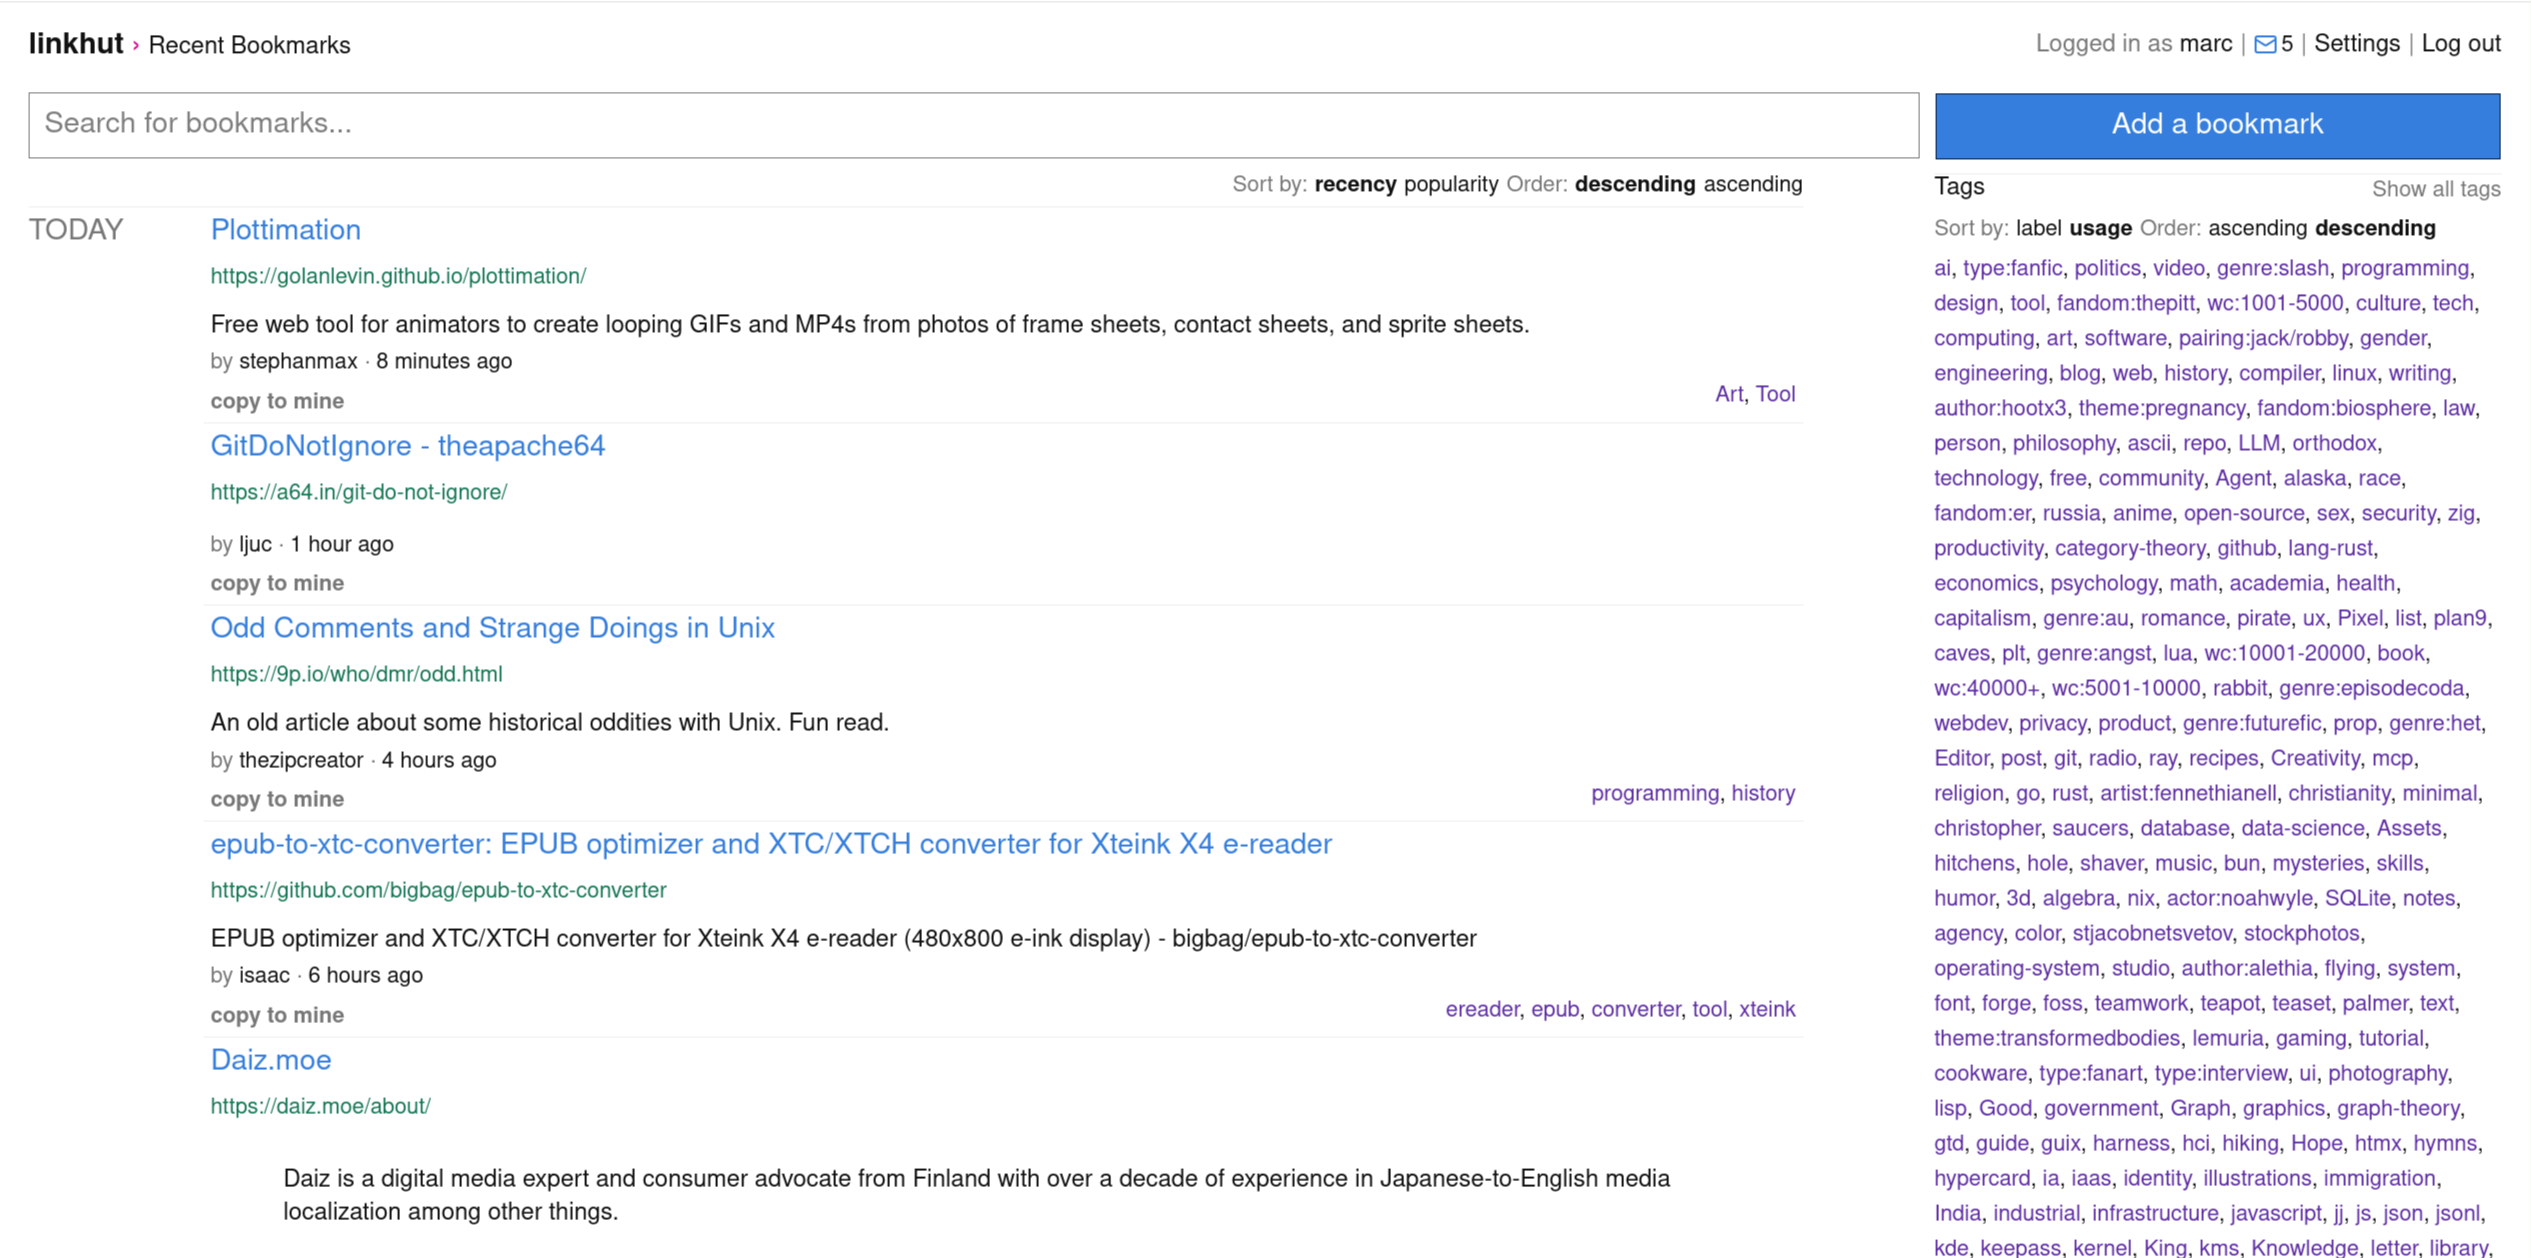Open the marc user profile
This screenshot has width=2531, height=1258.
coord(2205,44)
